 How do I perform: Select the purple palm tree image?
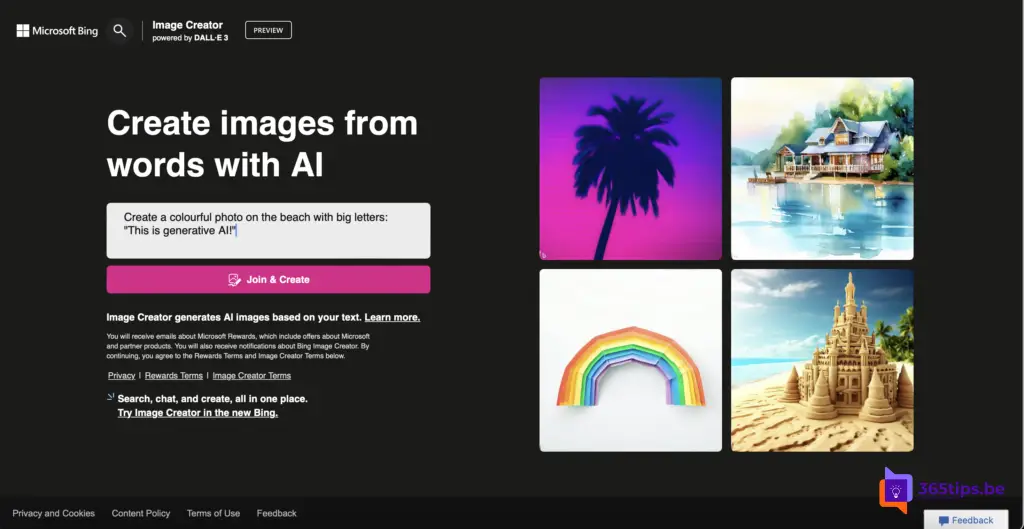pyautogui.click(x=630, y=168)
